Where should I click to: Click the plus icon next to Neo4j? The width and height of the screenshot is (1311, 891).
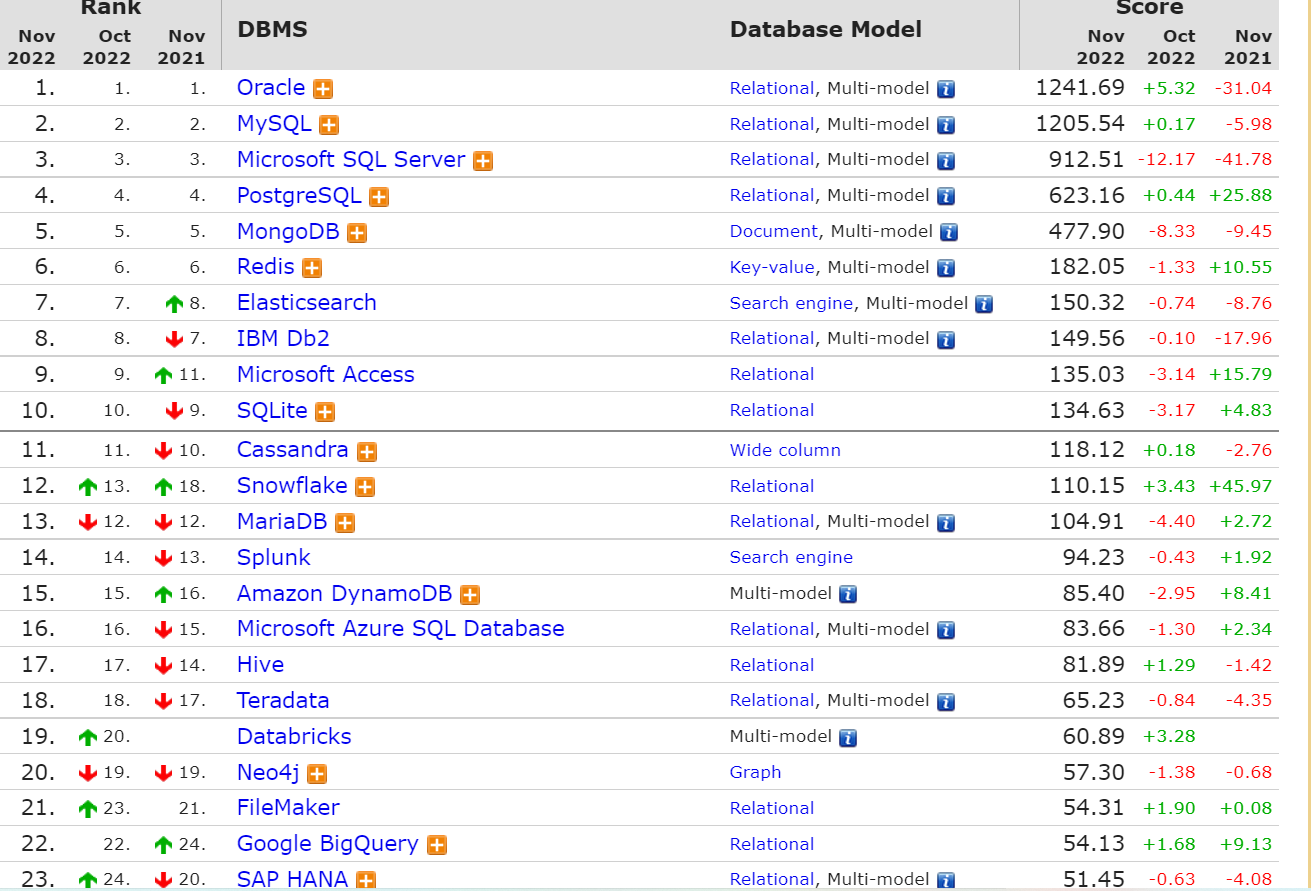pyautogui.click(x=317, y=774)
